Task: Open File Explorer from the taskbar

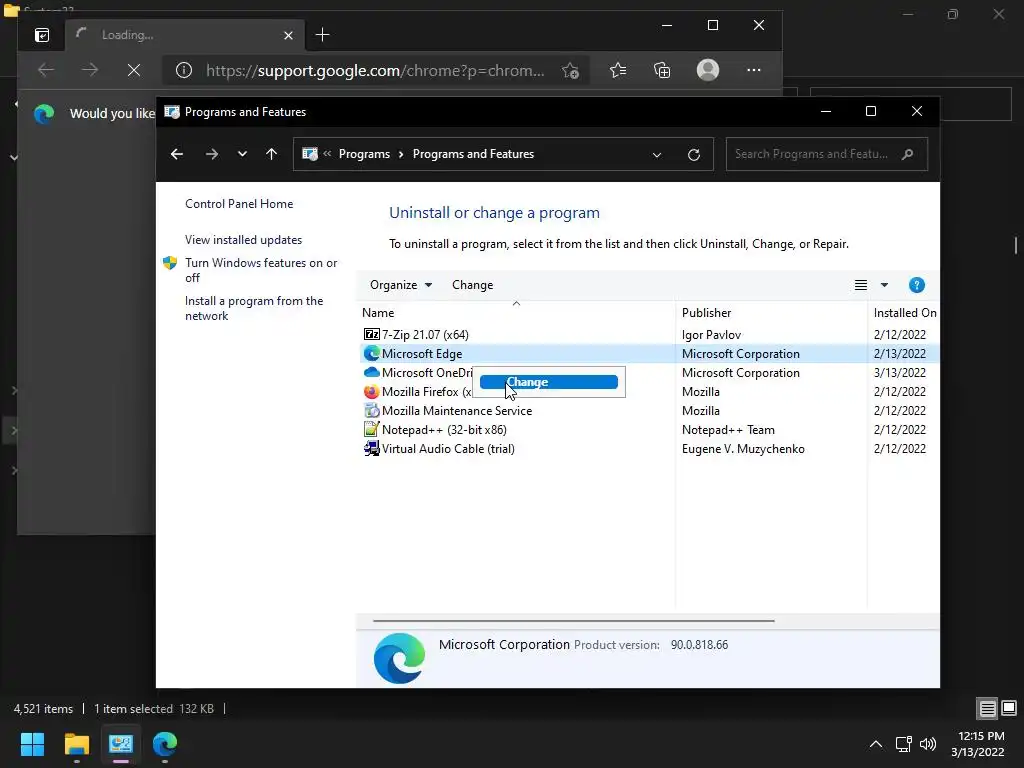Action: (76, 744)
